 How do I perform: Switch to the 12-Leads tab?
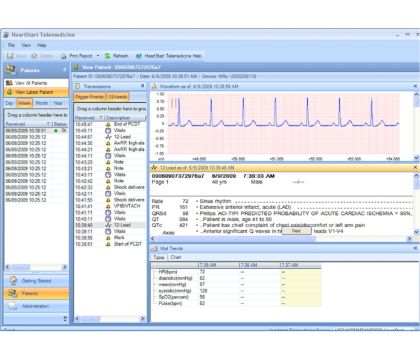pos(118,97)
